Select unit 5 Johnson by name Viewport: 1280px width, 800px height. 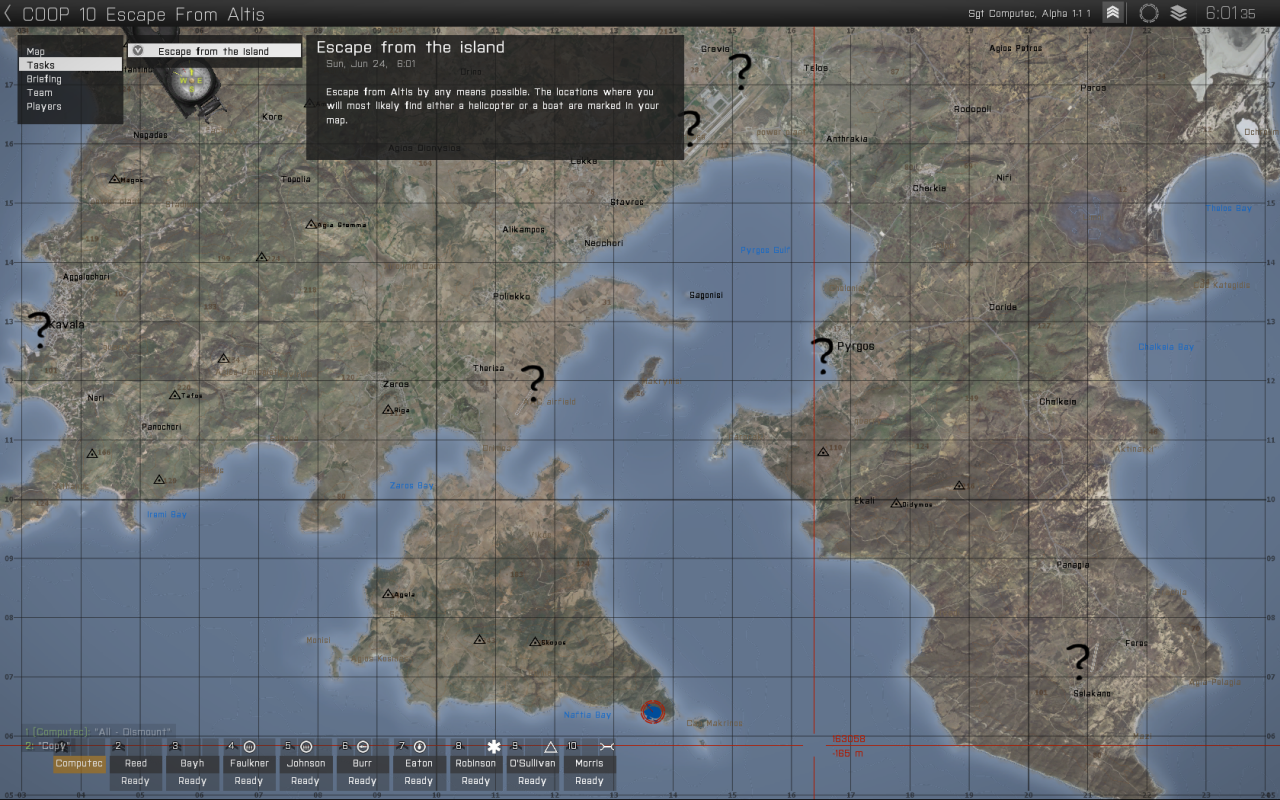pyautogui.click(x=306, y=763)
